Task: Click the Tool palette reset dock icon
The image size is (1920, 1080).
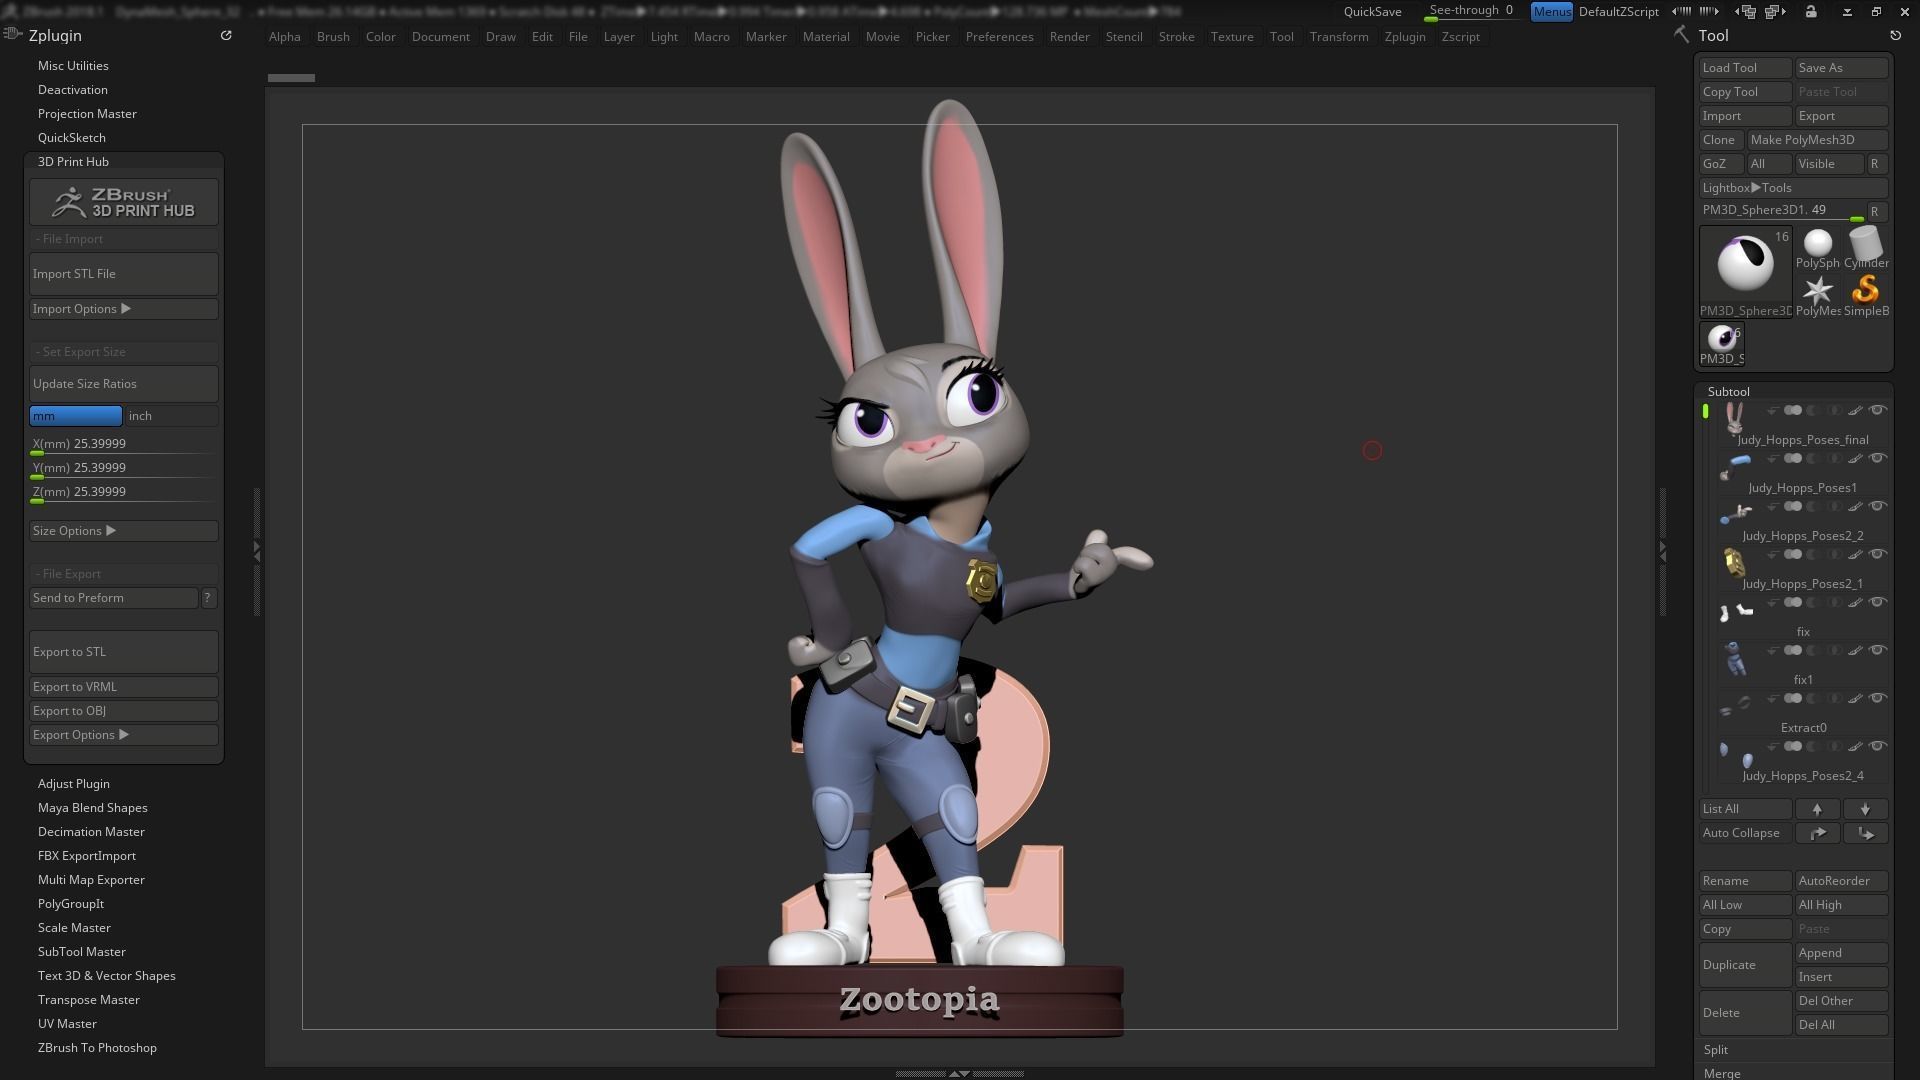Action: click(x=1895, y=35)
